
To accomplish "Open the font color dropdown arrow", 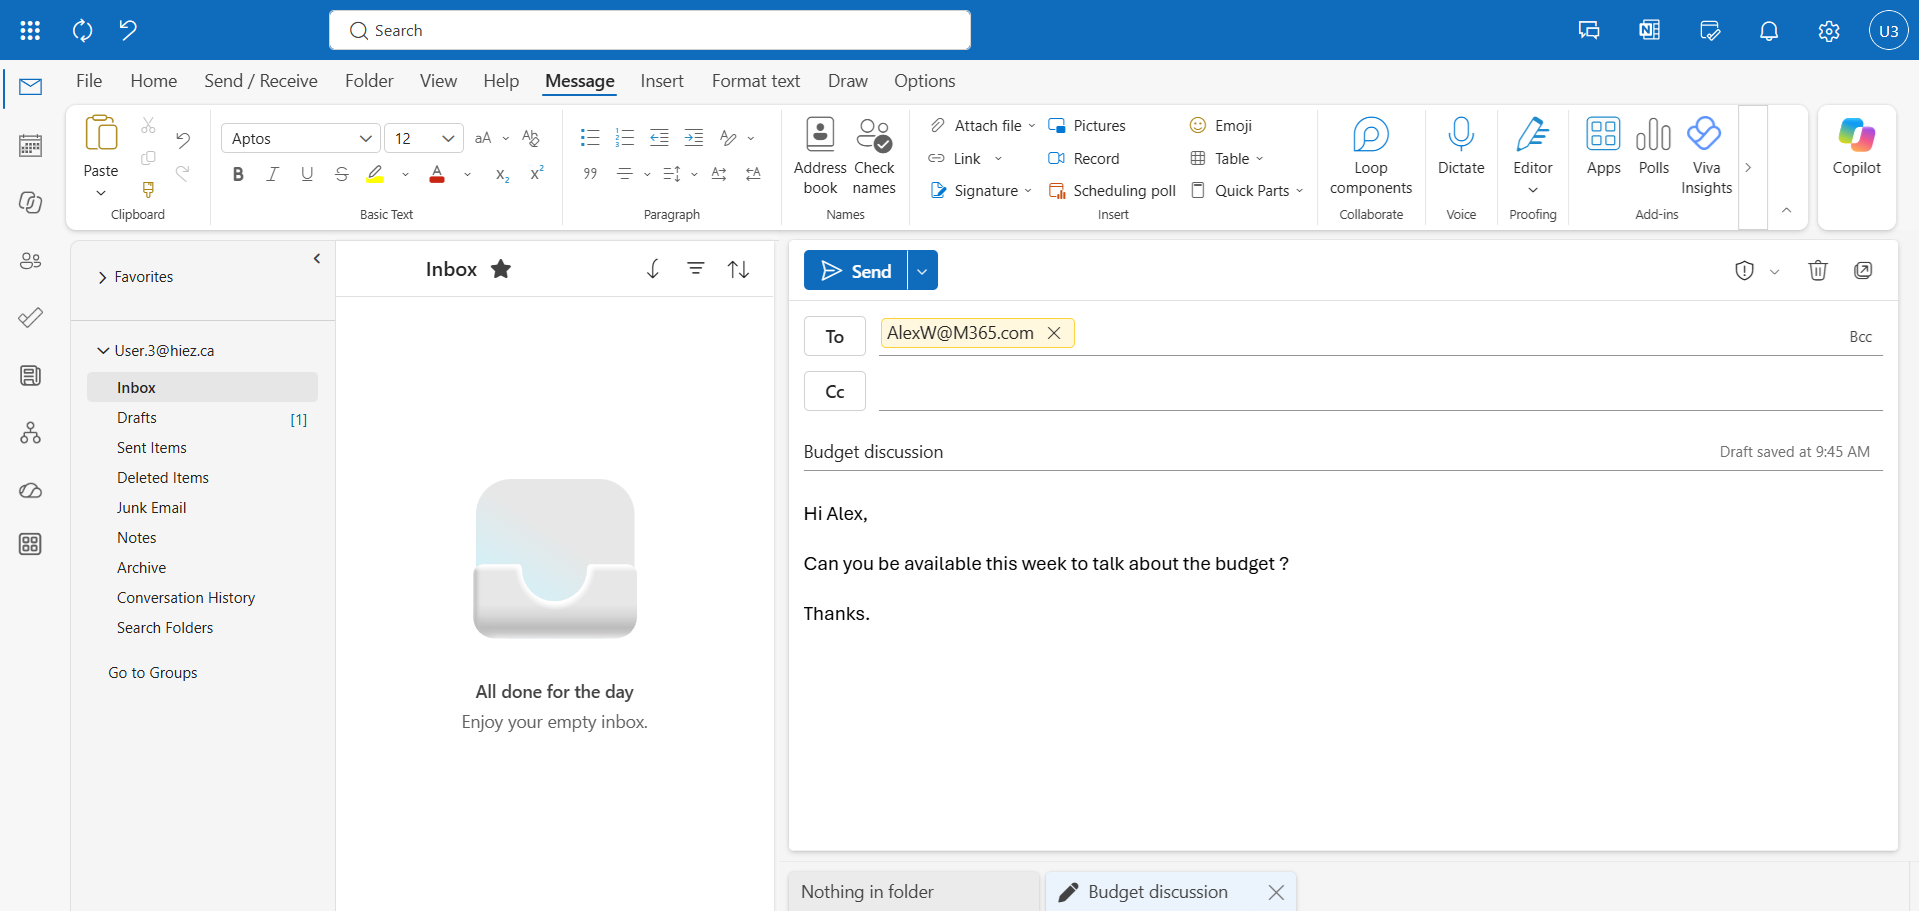I will tap(467, 174).
